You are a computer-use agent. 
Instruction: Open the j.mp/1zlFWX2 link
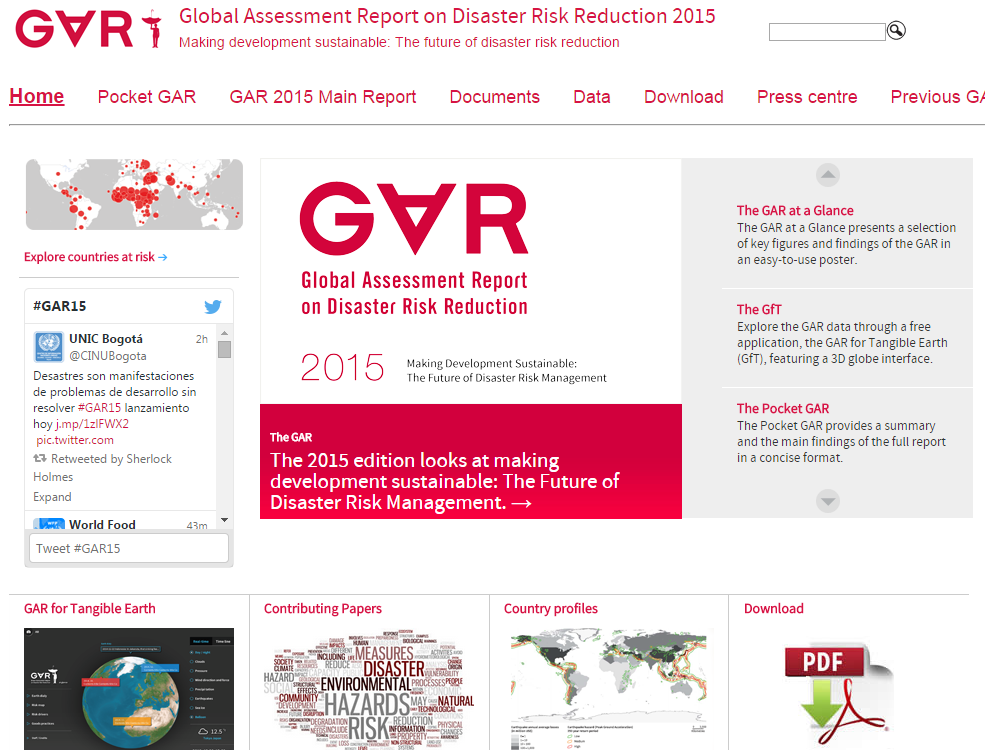click(92, 424)
